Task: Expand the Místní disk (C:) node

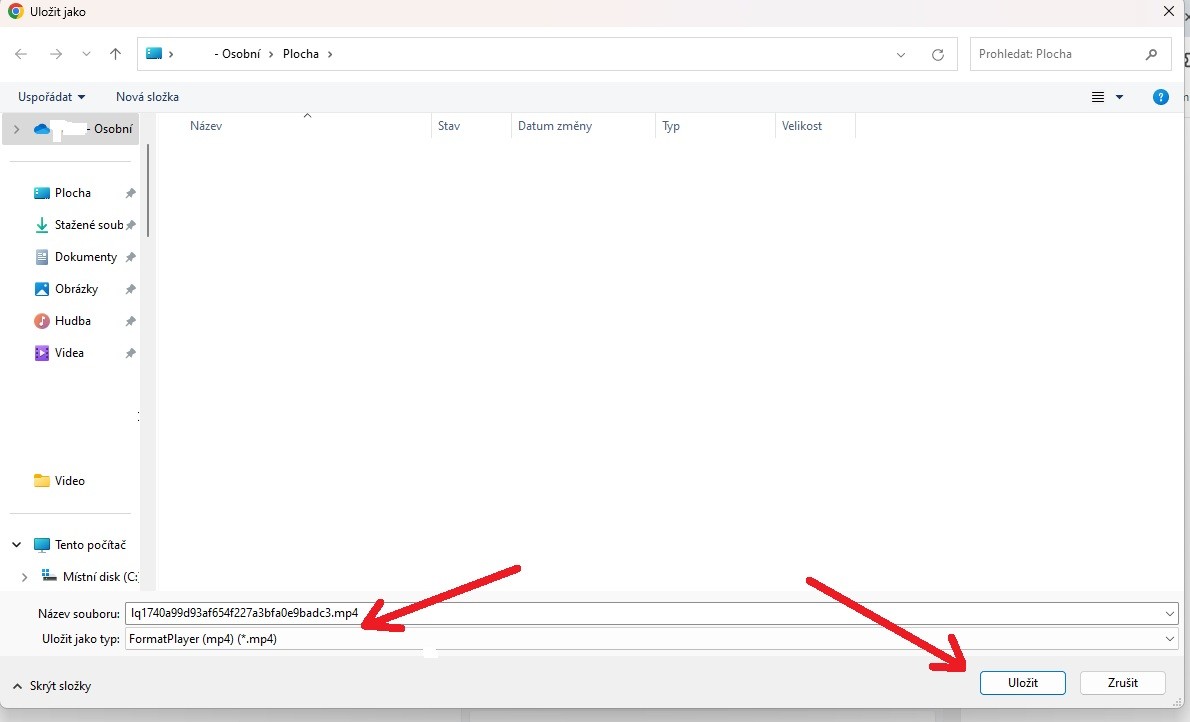Action: (25, 577)
